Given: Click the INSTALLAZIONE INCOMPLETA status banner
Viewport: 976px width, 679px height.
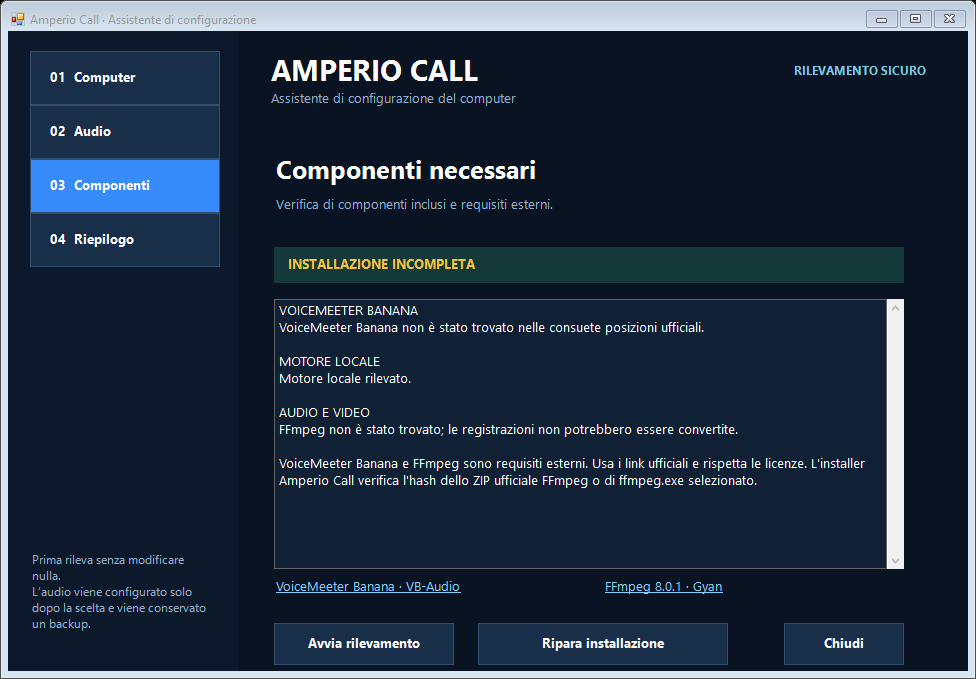Looking at the screenshot, I should 589,265.
